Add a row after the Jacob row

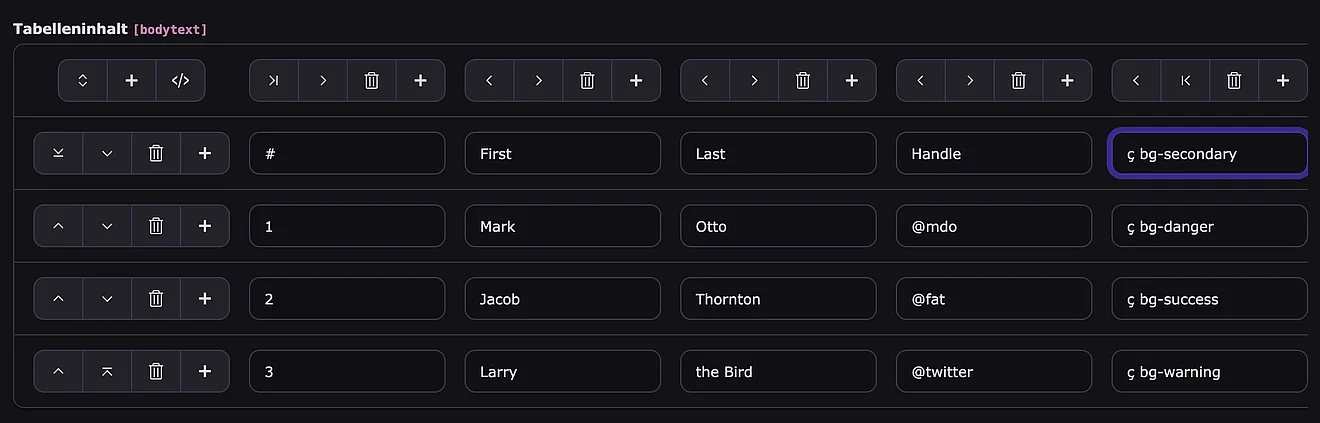point(205,299)
